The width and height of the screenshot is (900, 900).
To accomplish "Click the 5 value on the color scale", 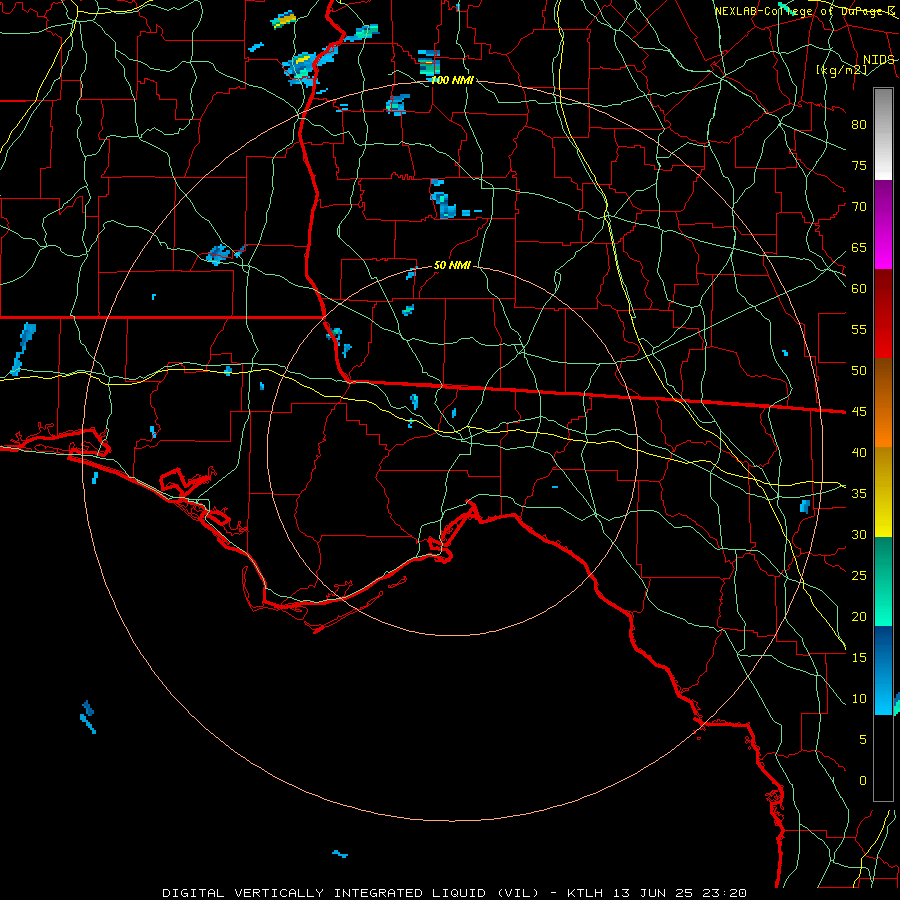I will pos(863,739).
